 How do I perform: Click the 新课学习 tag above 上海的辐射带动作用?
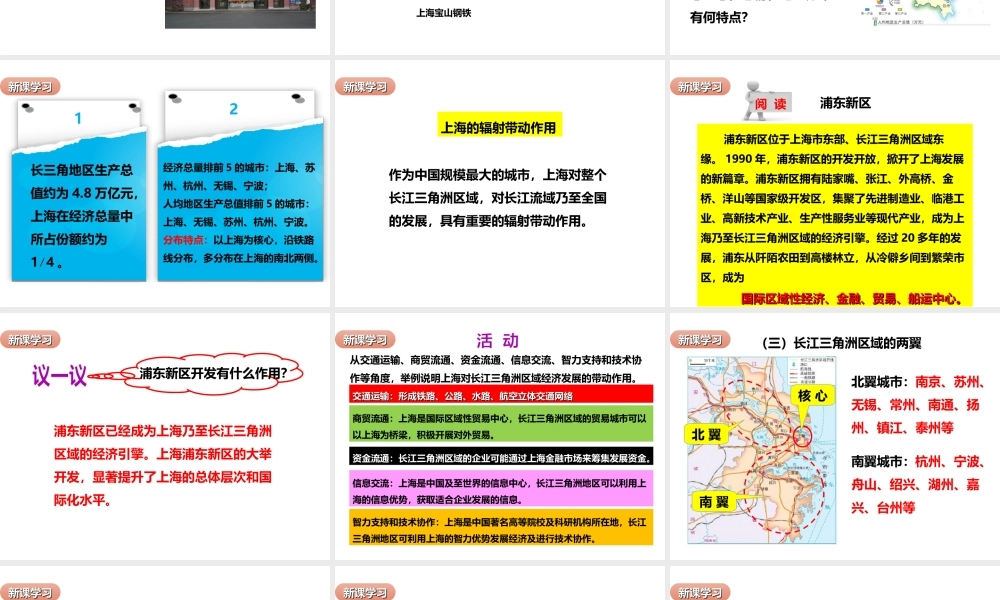point(365,87)
